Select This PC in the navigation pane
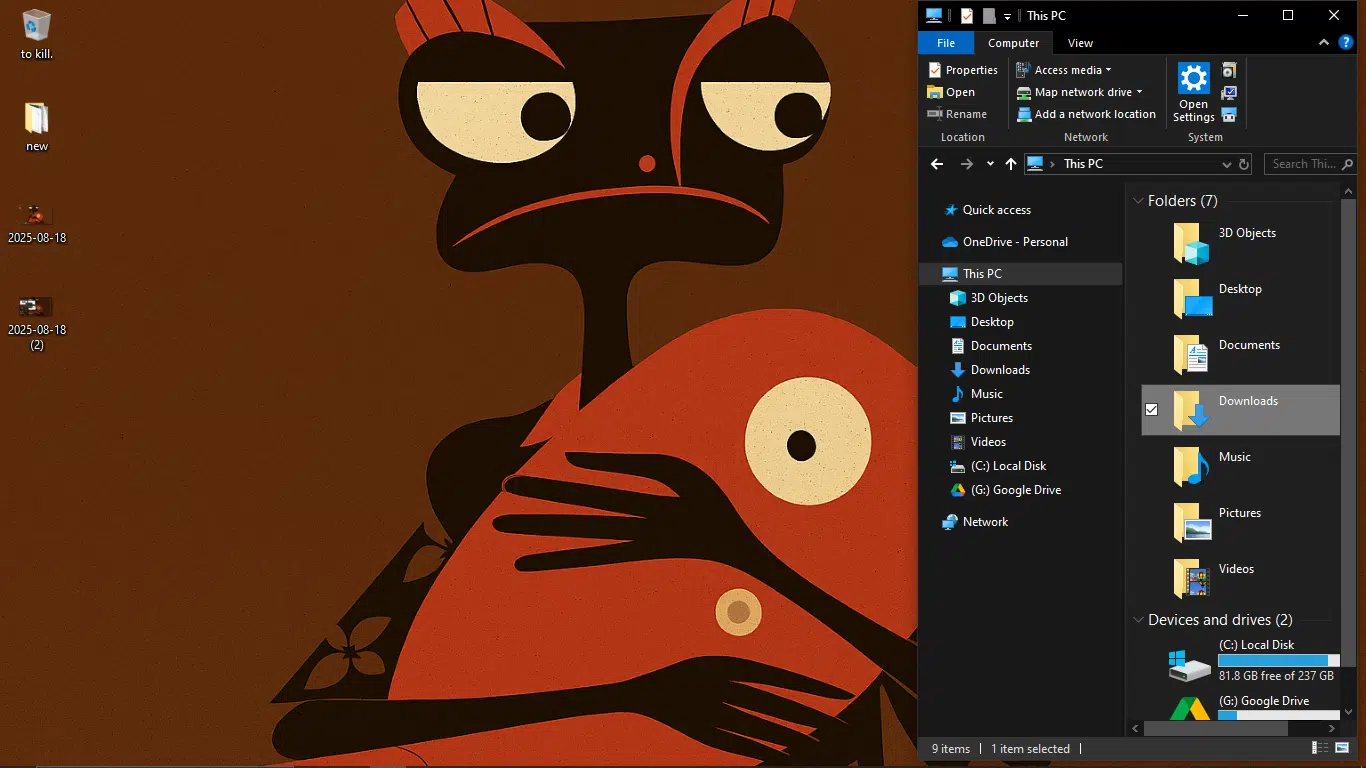 click(x=1020, y=274)
